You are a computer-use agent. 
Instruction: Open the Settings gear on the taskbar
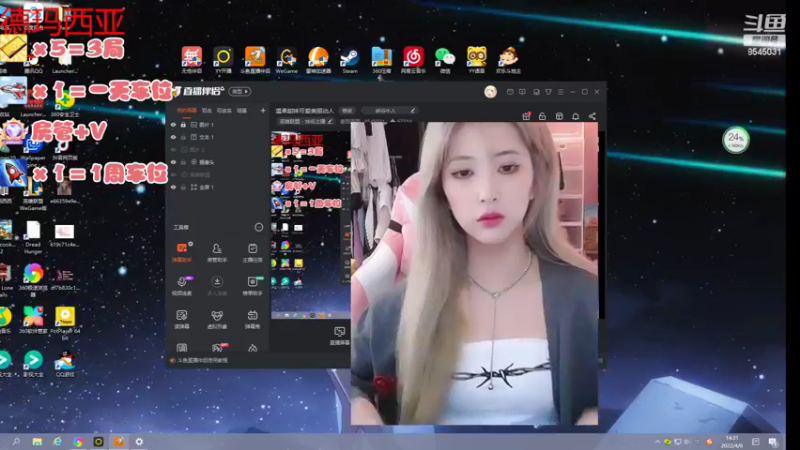pyautogui.click(x=139, y=442)
